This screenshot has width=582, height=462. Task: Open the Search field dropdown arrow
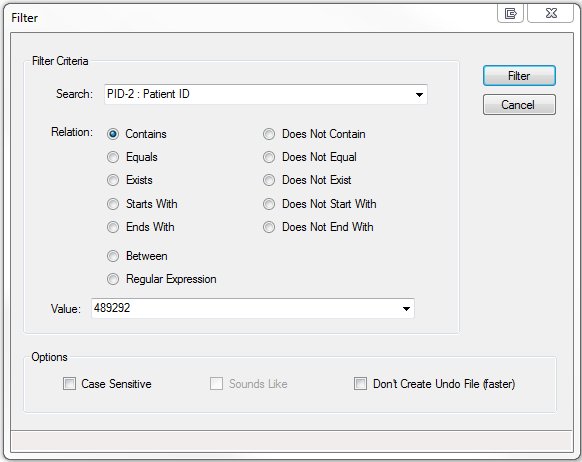pyautogui.click(x=419, y=95)
